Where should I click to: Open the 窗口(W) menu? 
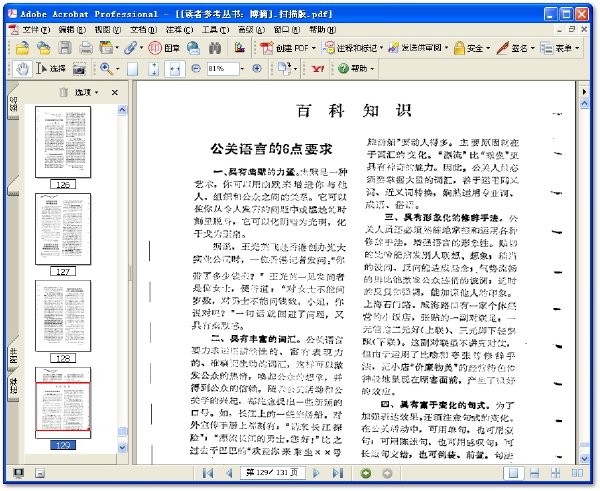click(287, 29)
